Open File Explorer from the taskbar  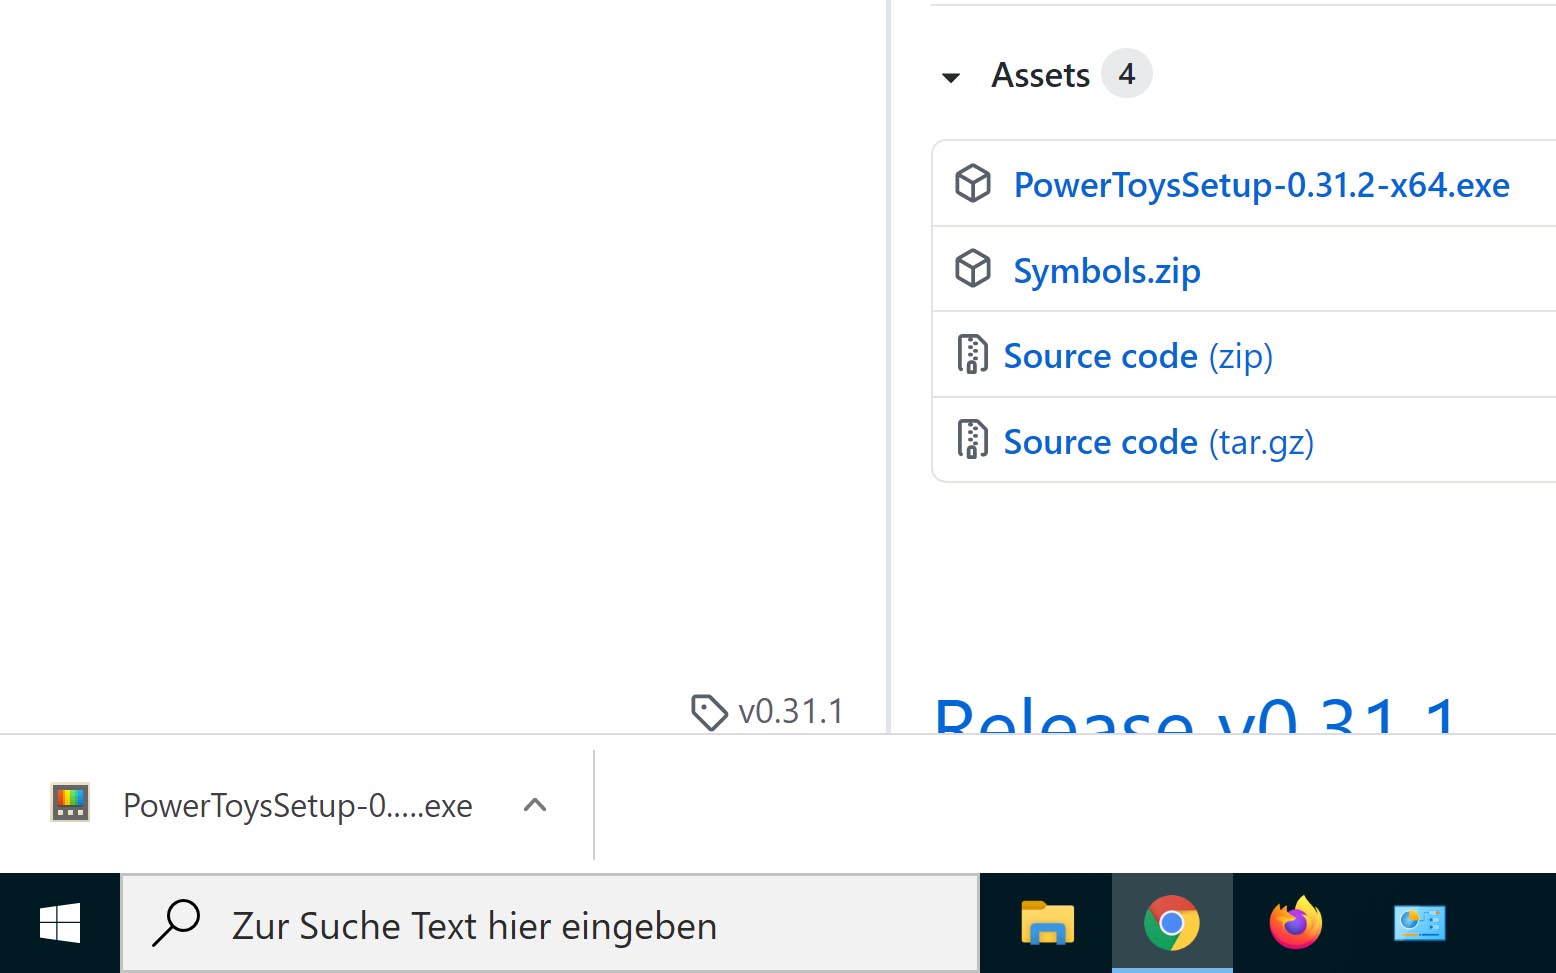[x=1048, y=923]
